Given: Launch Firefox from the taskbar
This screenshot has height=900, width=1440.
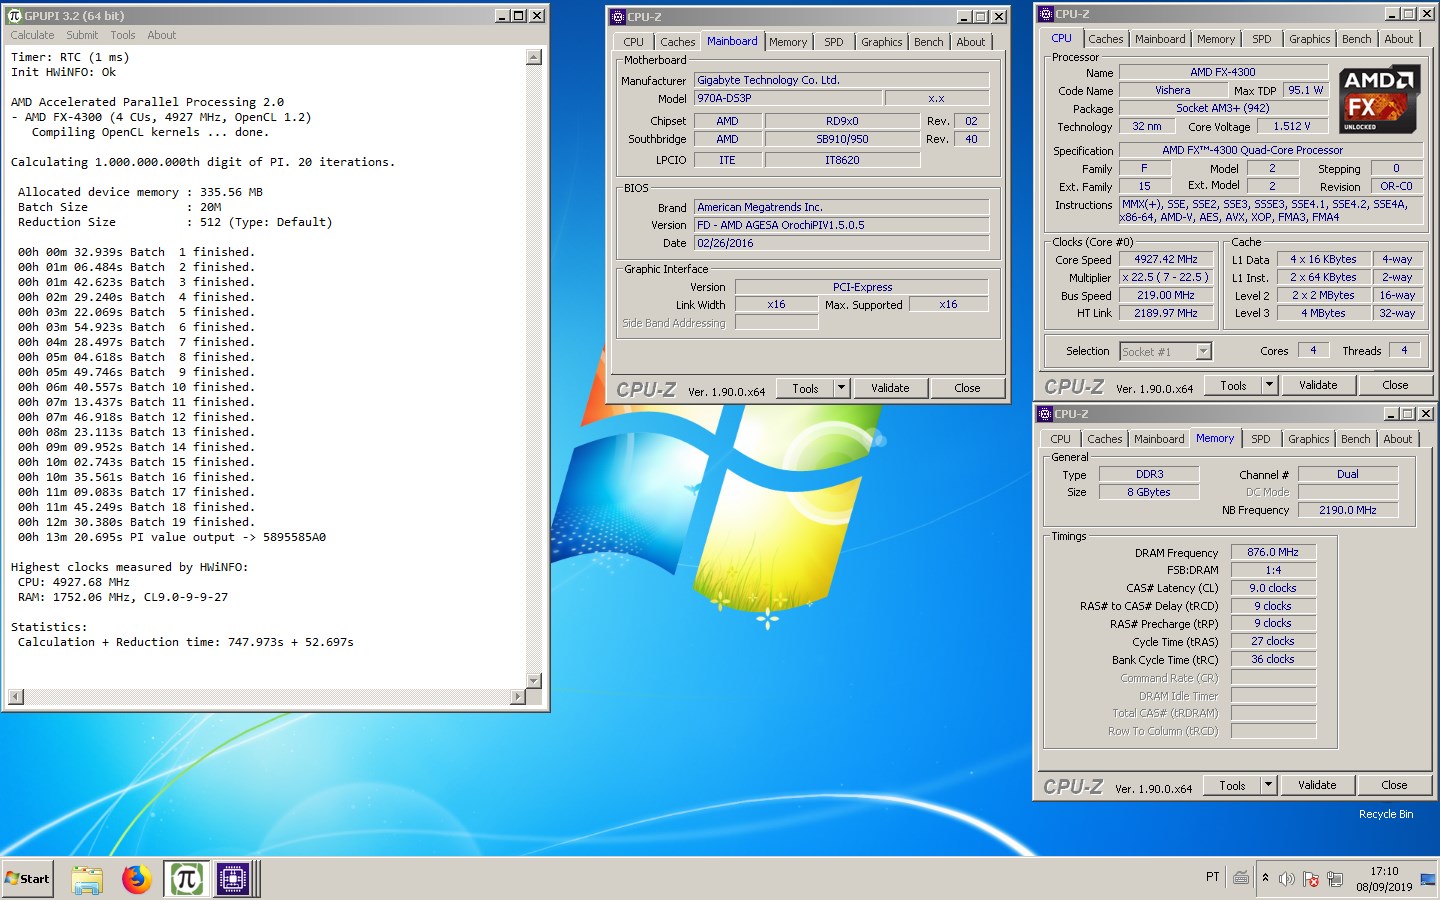Looking at the screenshot, I should point(136,879).
